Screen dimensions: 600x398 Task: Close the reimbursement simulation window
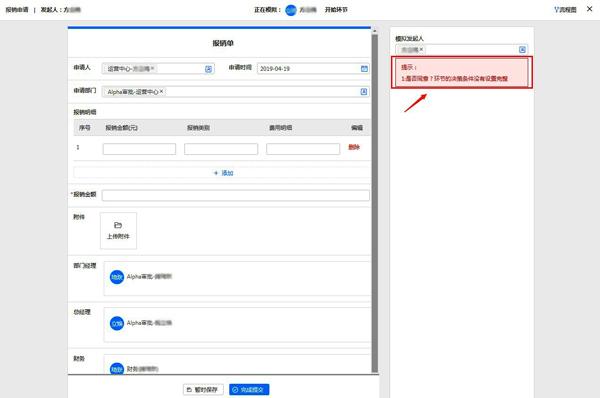click(x=589, y=9)
